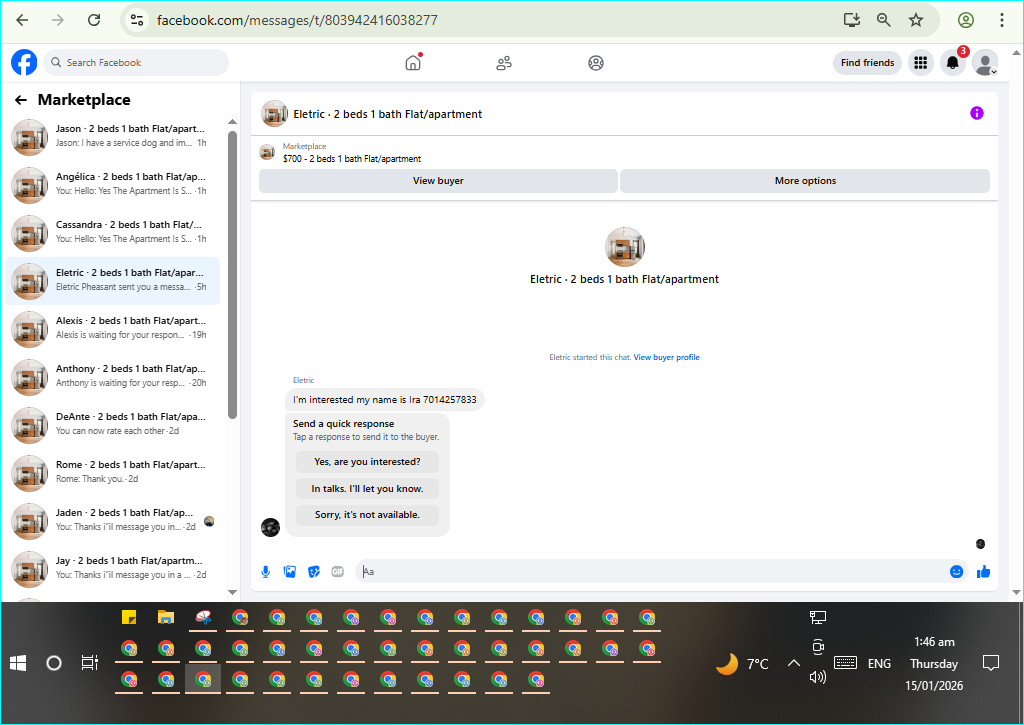Choose a sticker icon in composer

click(314, 572)
